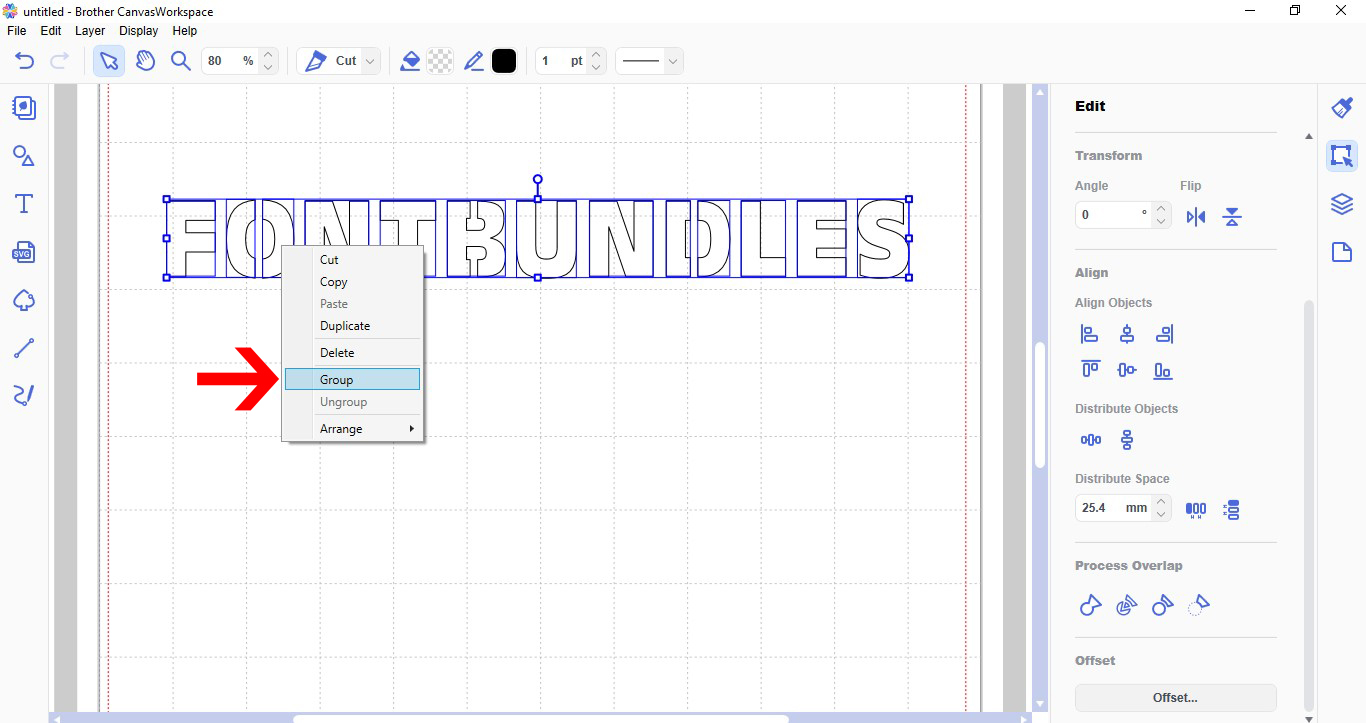
Task: Flip selection horizontally
Action: coord(1196,216)
